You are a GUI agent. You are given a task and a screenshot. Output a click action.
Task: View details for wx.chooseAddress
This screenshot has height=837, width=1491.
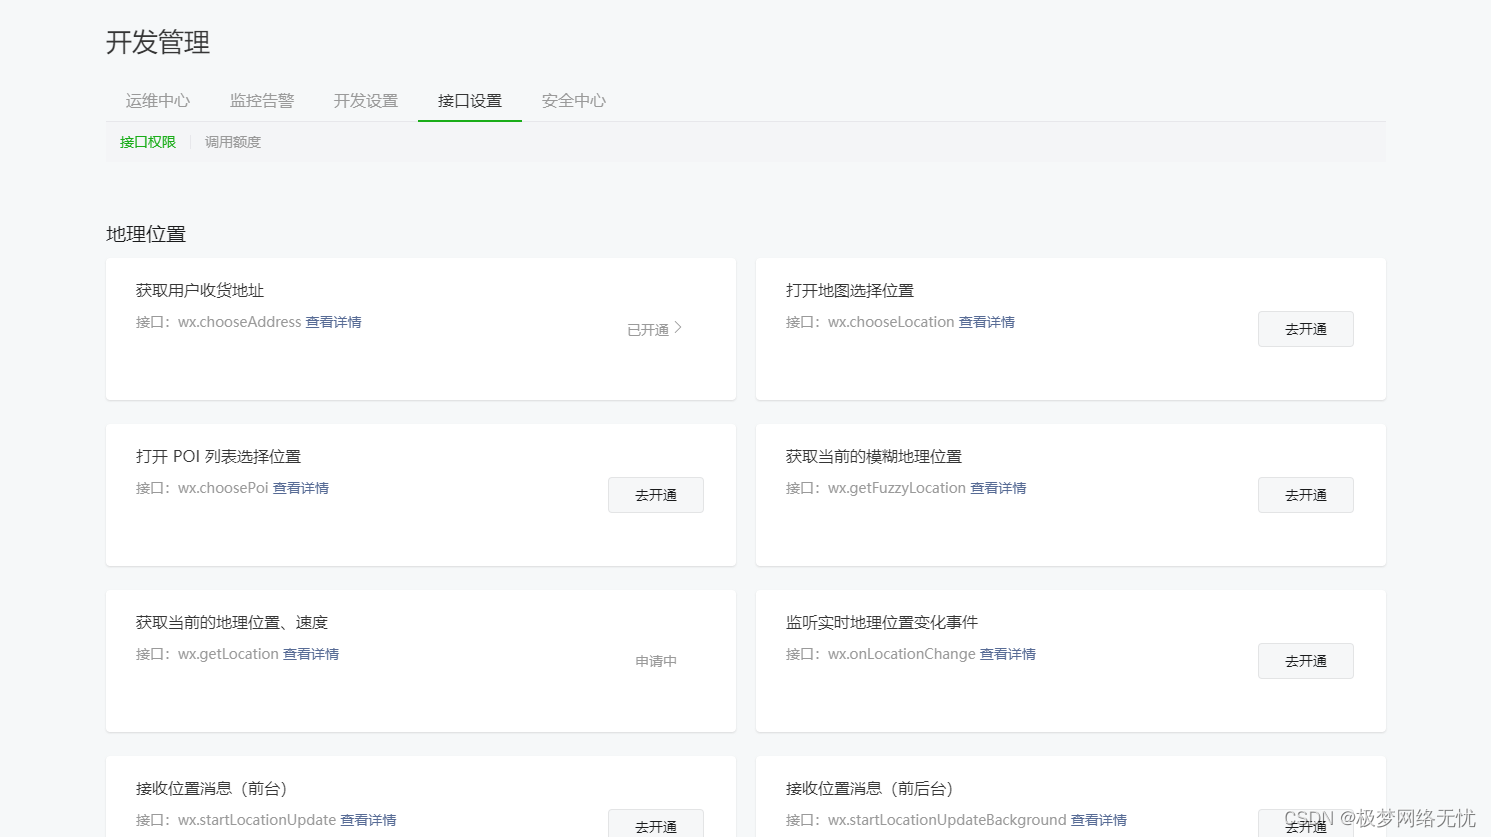click(334, 322)
